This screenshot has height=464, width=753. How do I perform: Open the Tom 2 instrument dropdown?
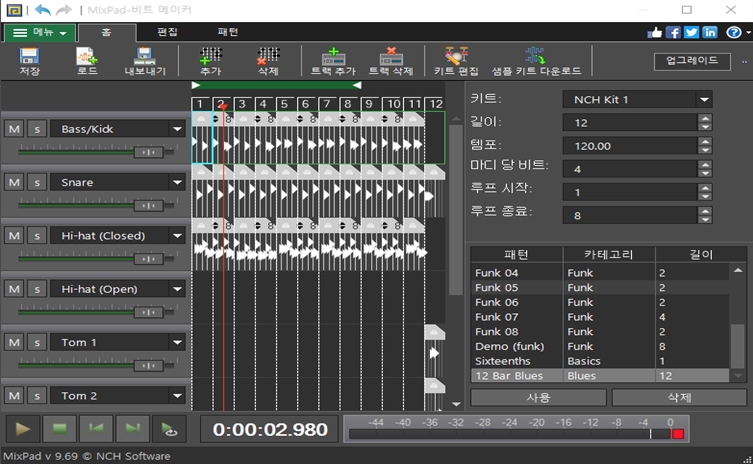coord(177,395)
